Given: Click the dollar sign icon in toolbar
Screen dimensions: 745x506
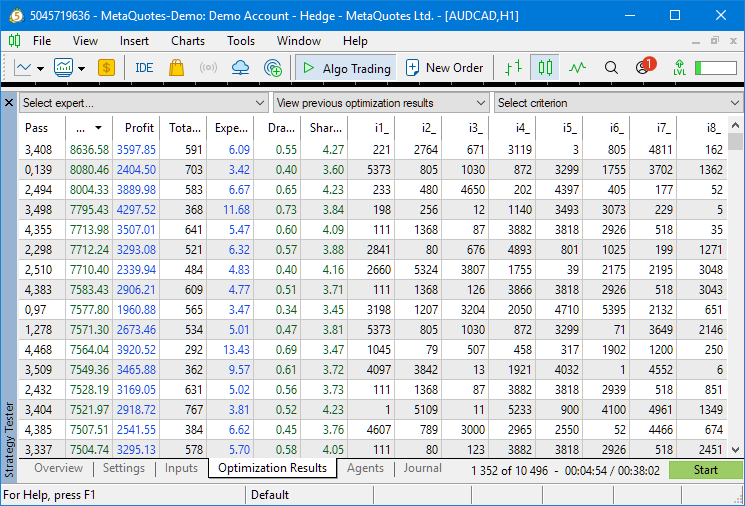Looking at the screenshot, I should (106, 68).
